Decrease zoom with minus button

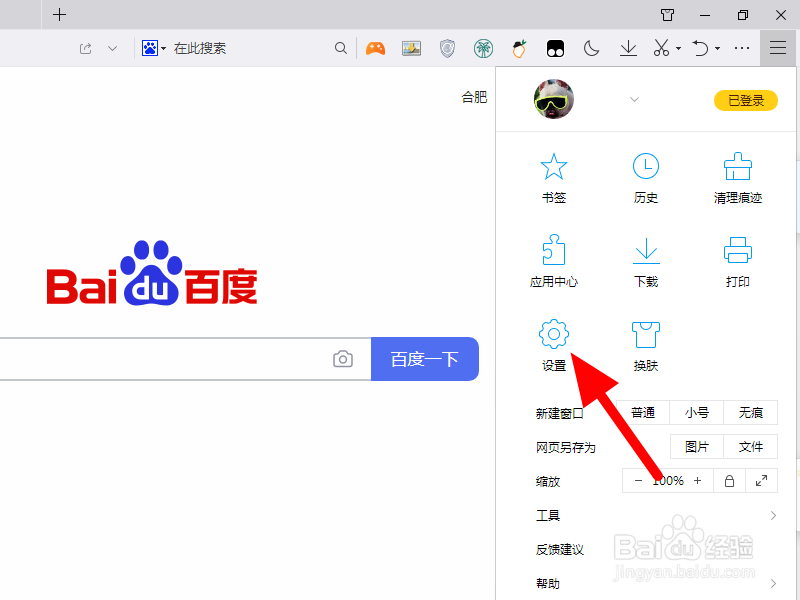(x=638, y=481)
